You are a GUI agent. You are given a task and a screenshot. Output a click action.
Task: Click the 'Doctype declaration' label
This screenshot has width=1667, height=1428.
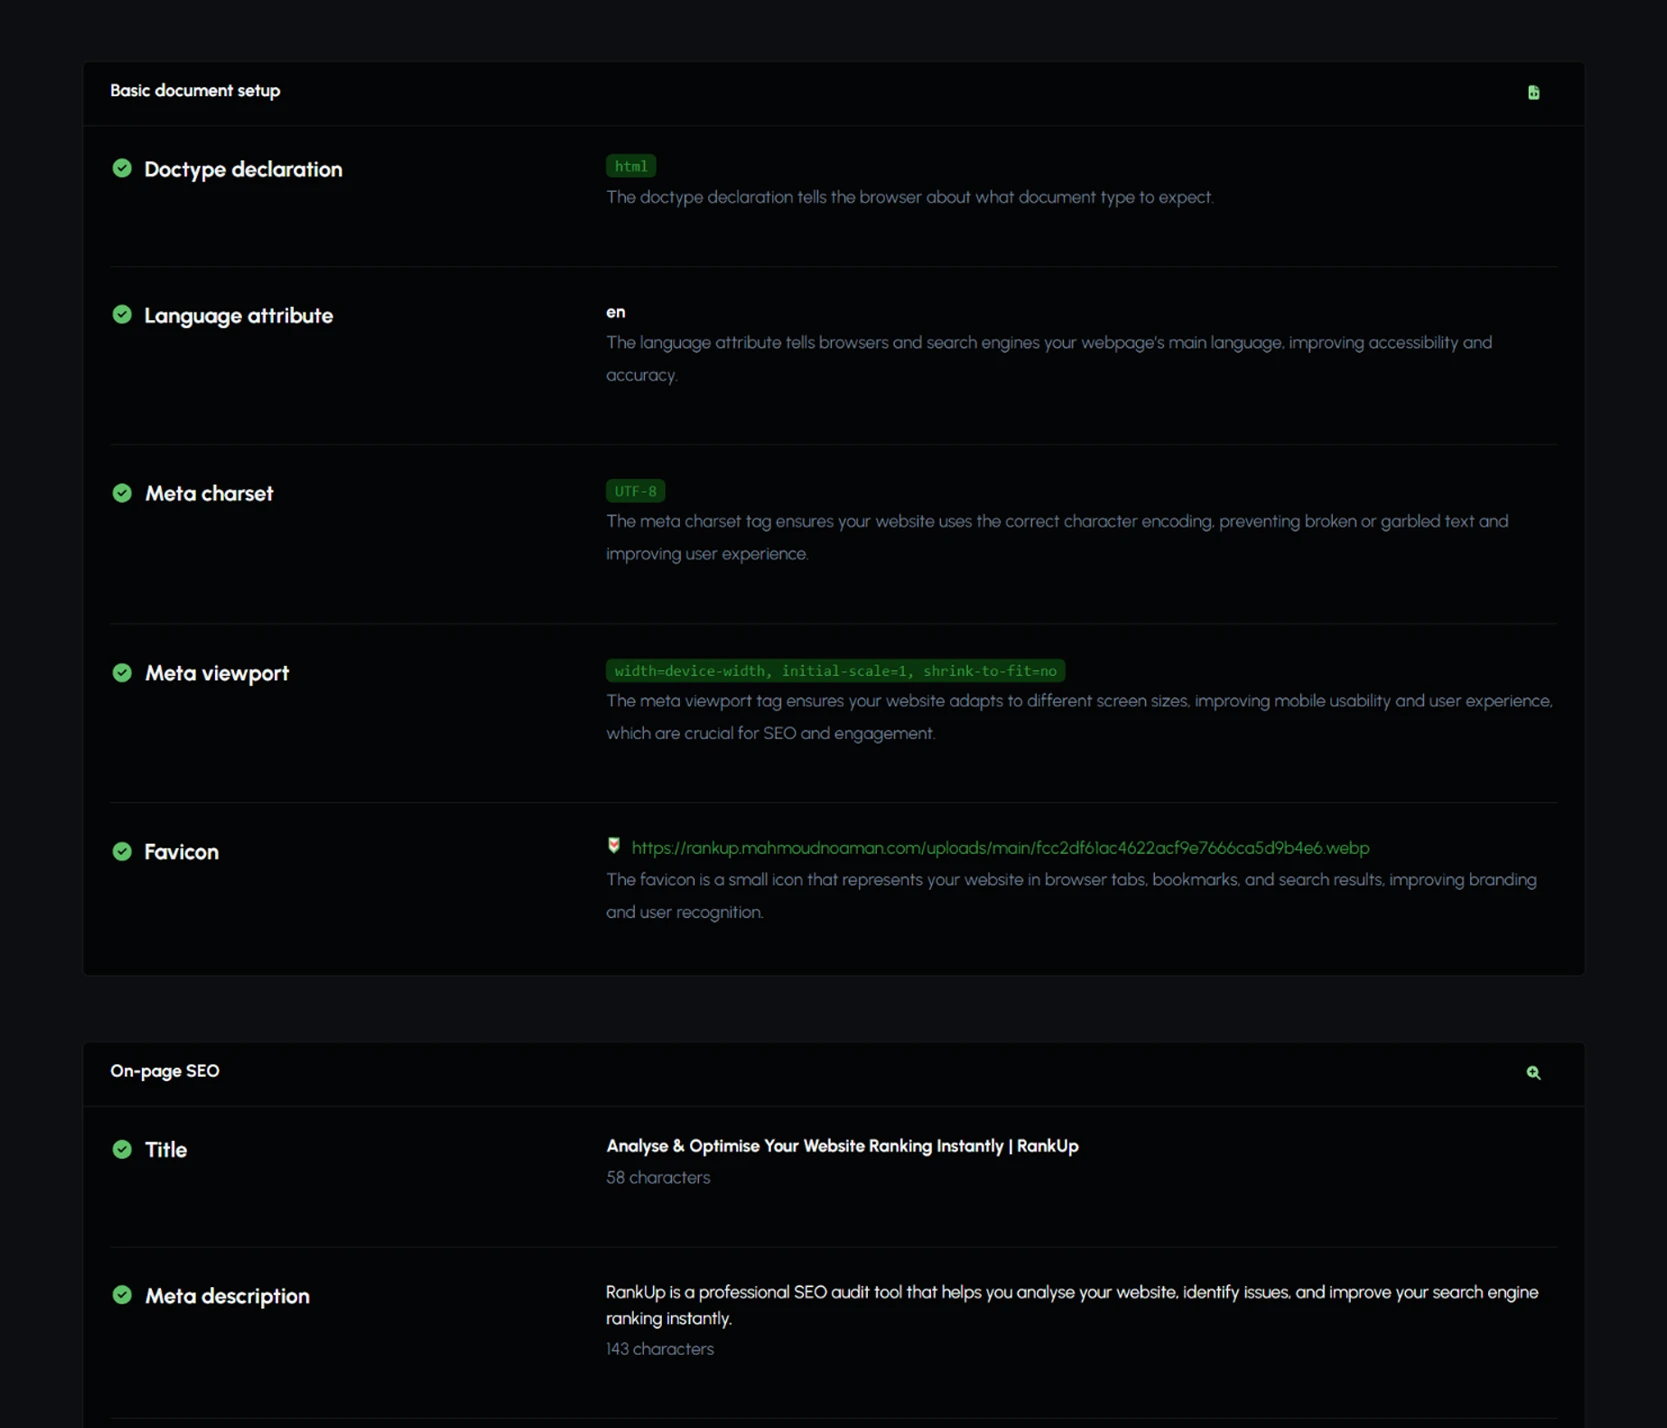point(243,169)
